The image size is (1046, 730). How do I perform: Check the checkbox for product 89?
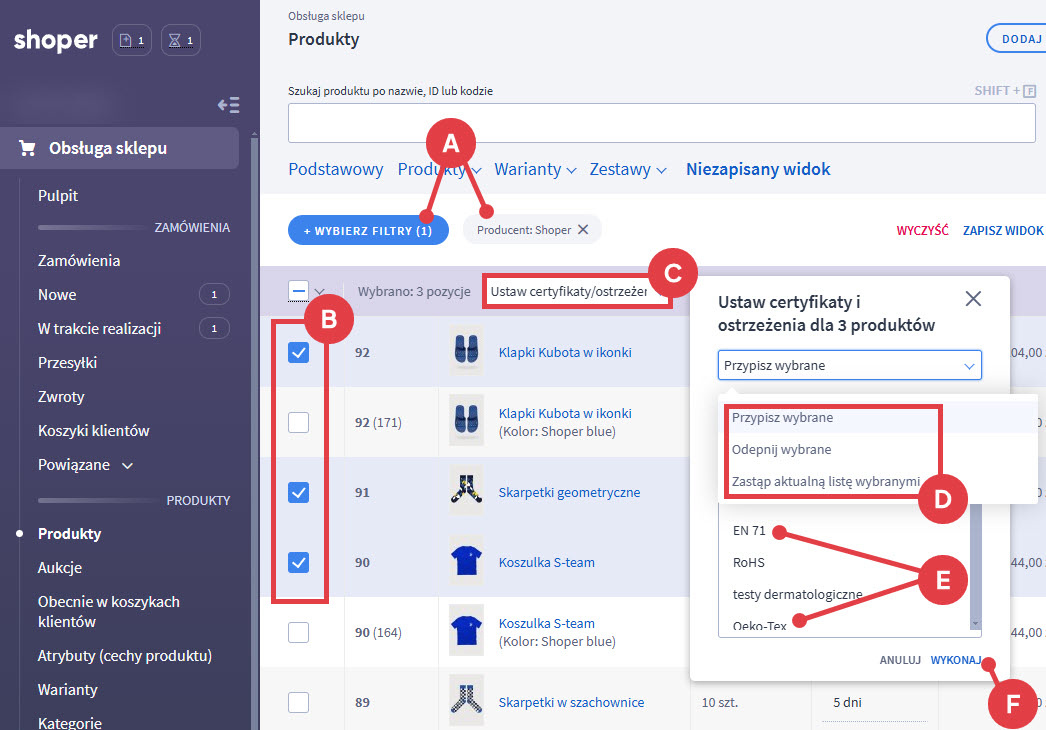coord(298,702)
